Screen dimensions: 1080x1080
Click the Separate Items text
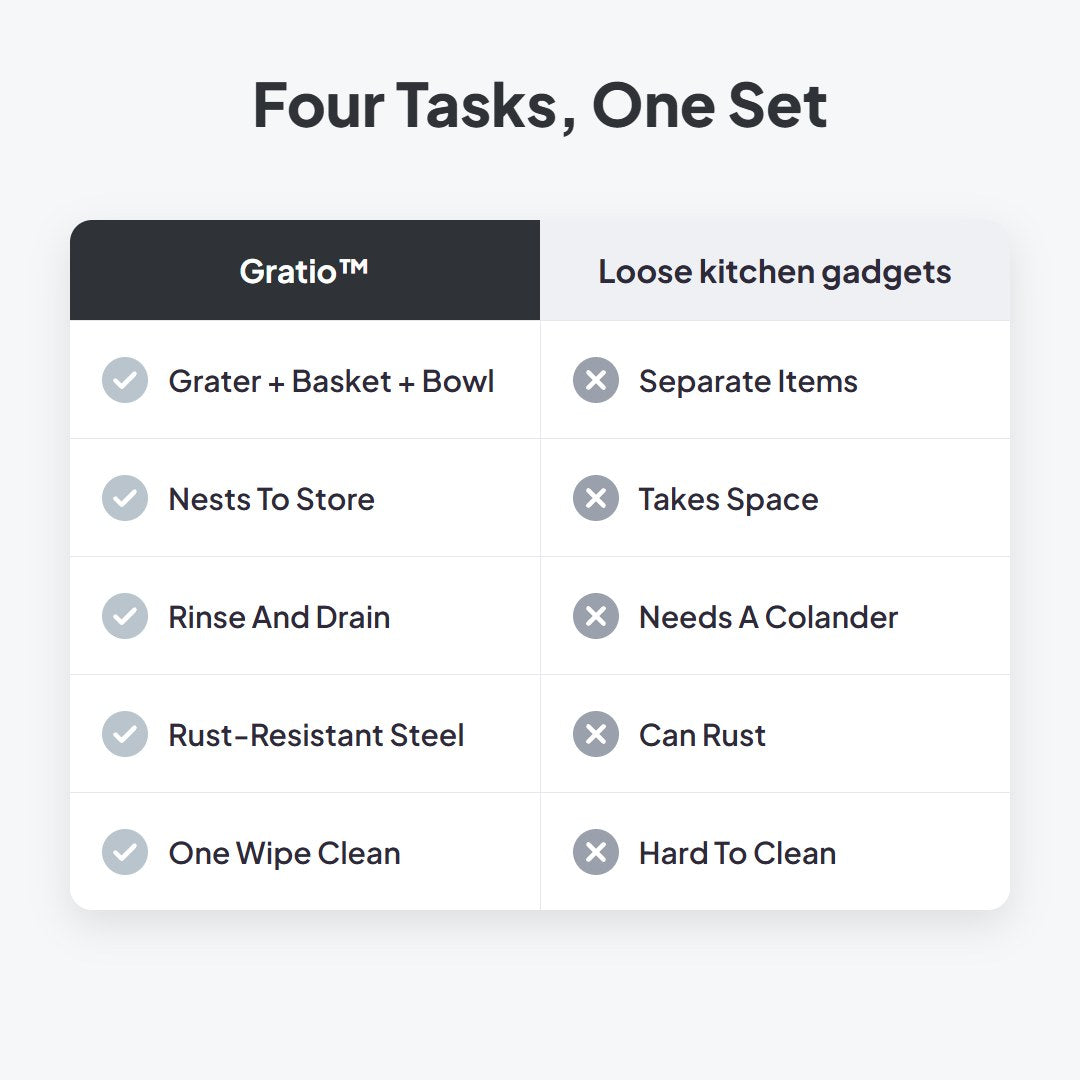pos(748,382)
